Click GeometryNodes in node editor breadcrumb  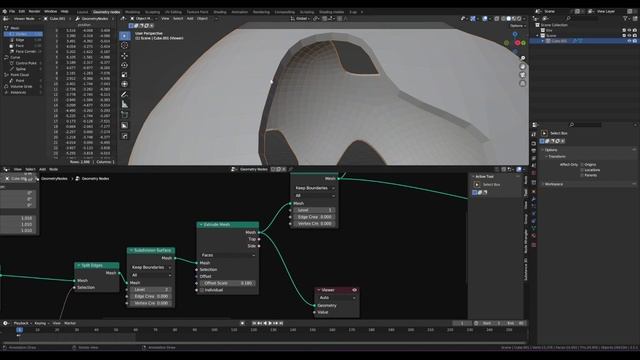pos(54,179)
